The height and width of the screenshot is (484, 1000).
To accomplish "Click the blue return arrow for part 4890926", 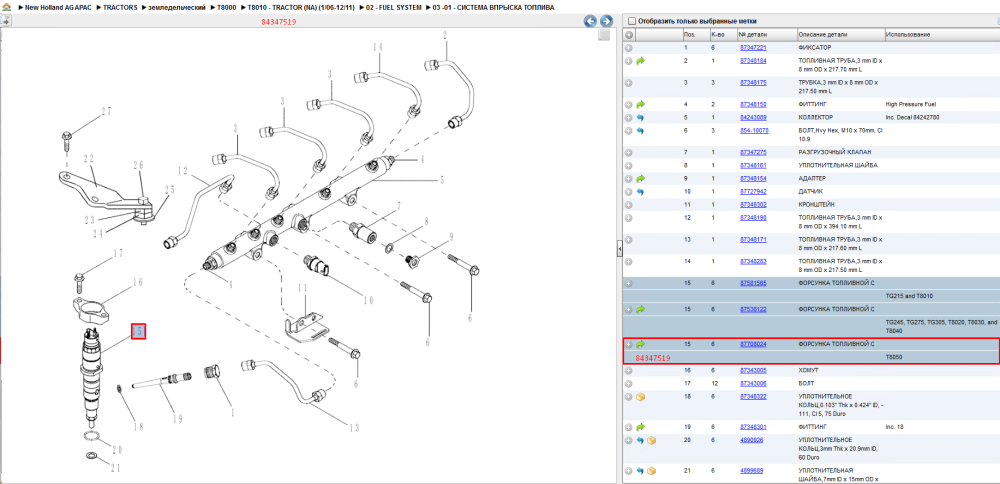I will [x=641, y=441].
